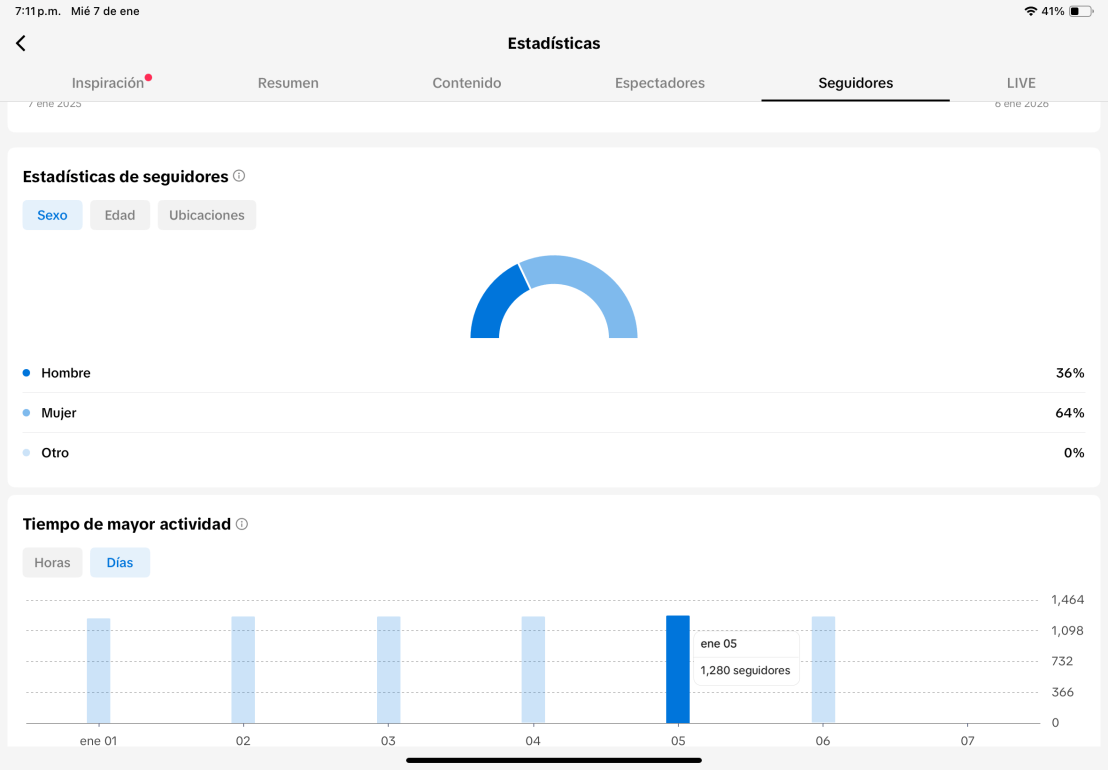Select the Edad filter chip
The width and height of the screenshot is (1108, 770).
[119, 215]
